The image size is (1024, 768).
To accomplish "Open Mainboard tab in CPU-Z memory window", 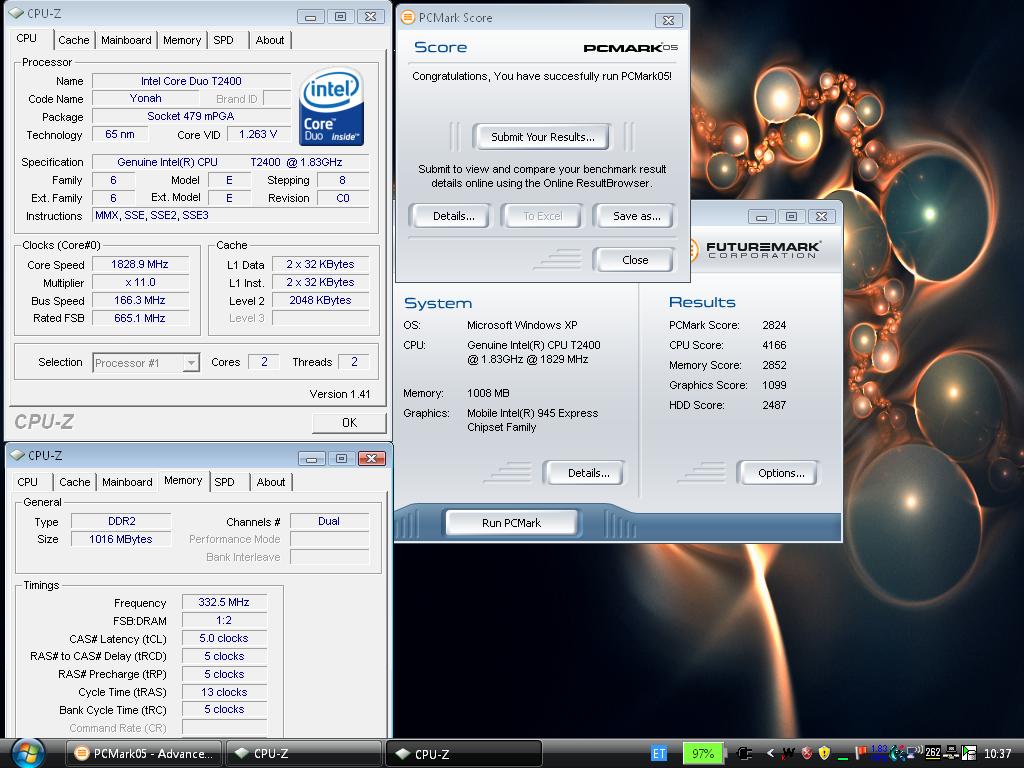I will (127, 482).
